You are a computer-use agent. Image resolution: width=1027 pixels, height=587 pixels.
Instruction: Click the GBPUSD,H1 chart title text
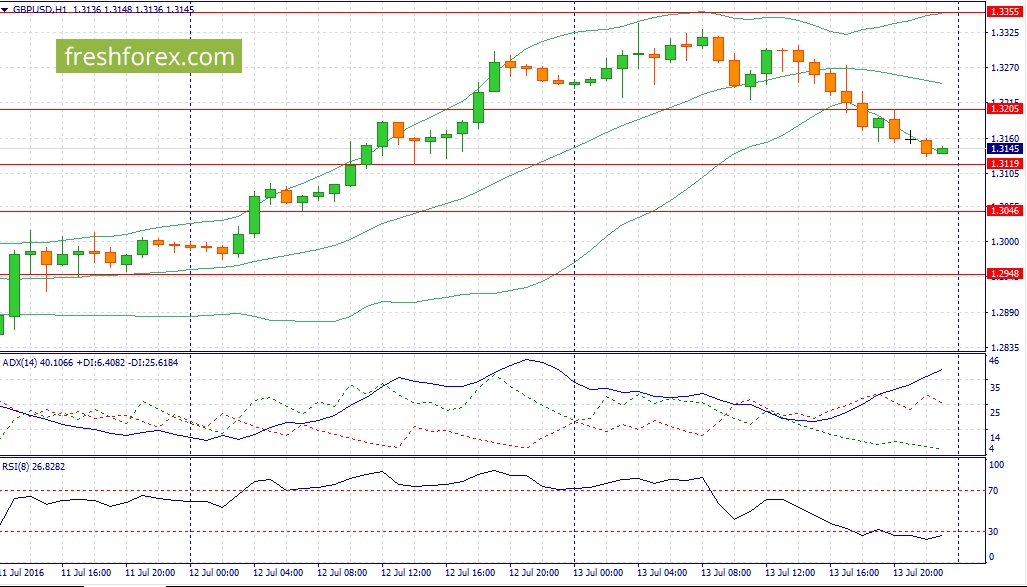39,9
